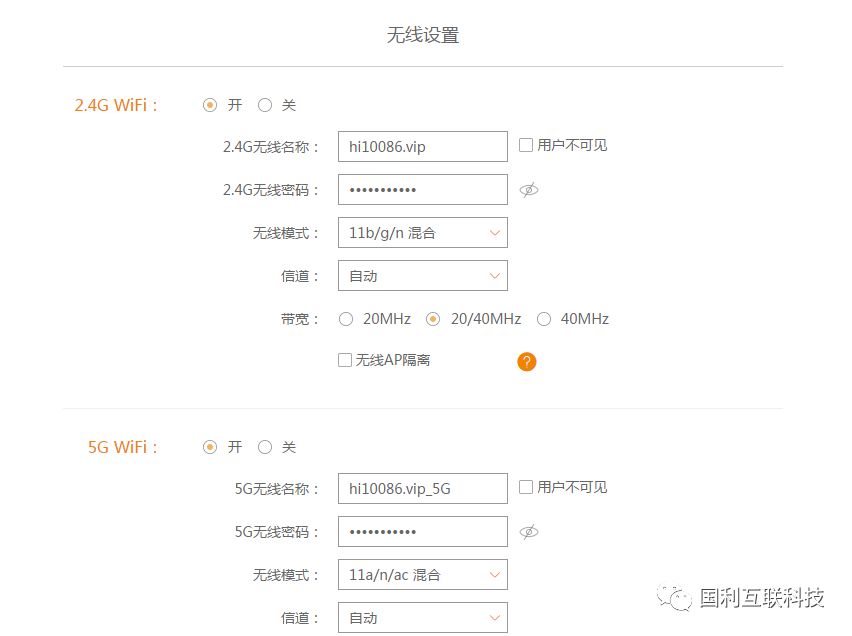Turn off 2.4G WiFi via the 关 radio button
This screenshot has width=852, height=636.
[x=265, y=104]
